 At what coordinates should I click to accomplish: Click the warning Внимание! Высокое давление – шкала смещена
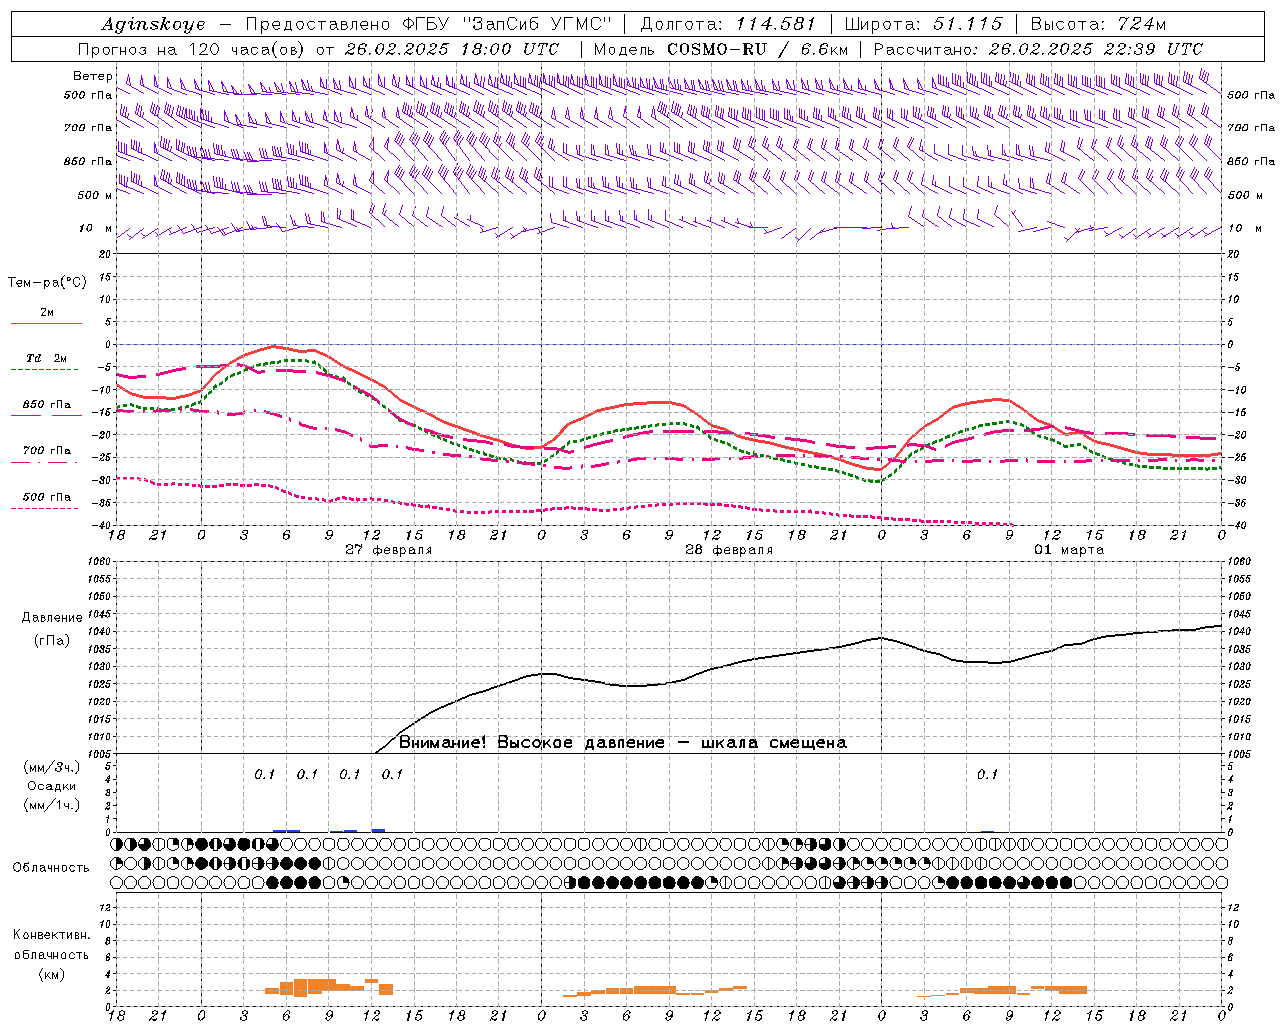[623, 742]
